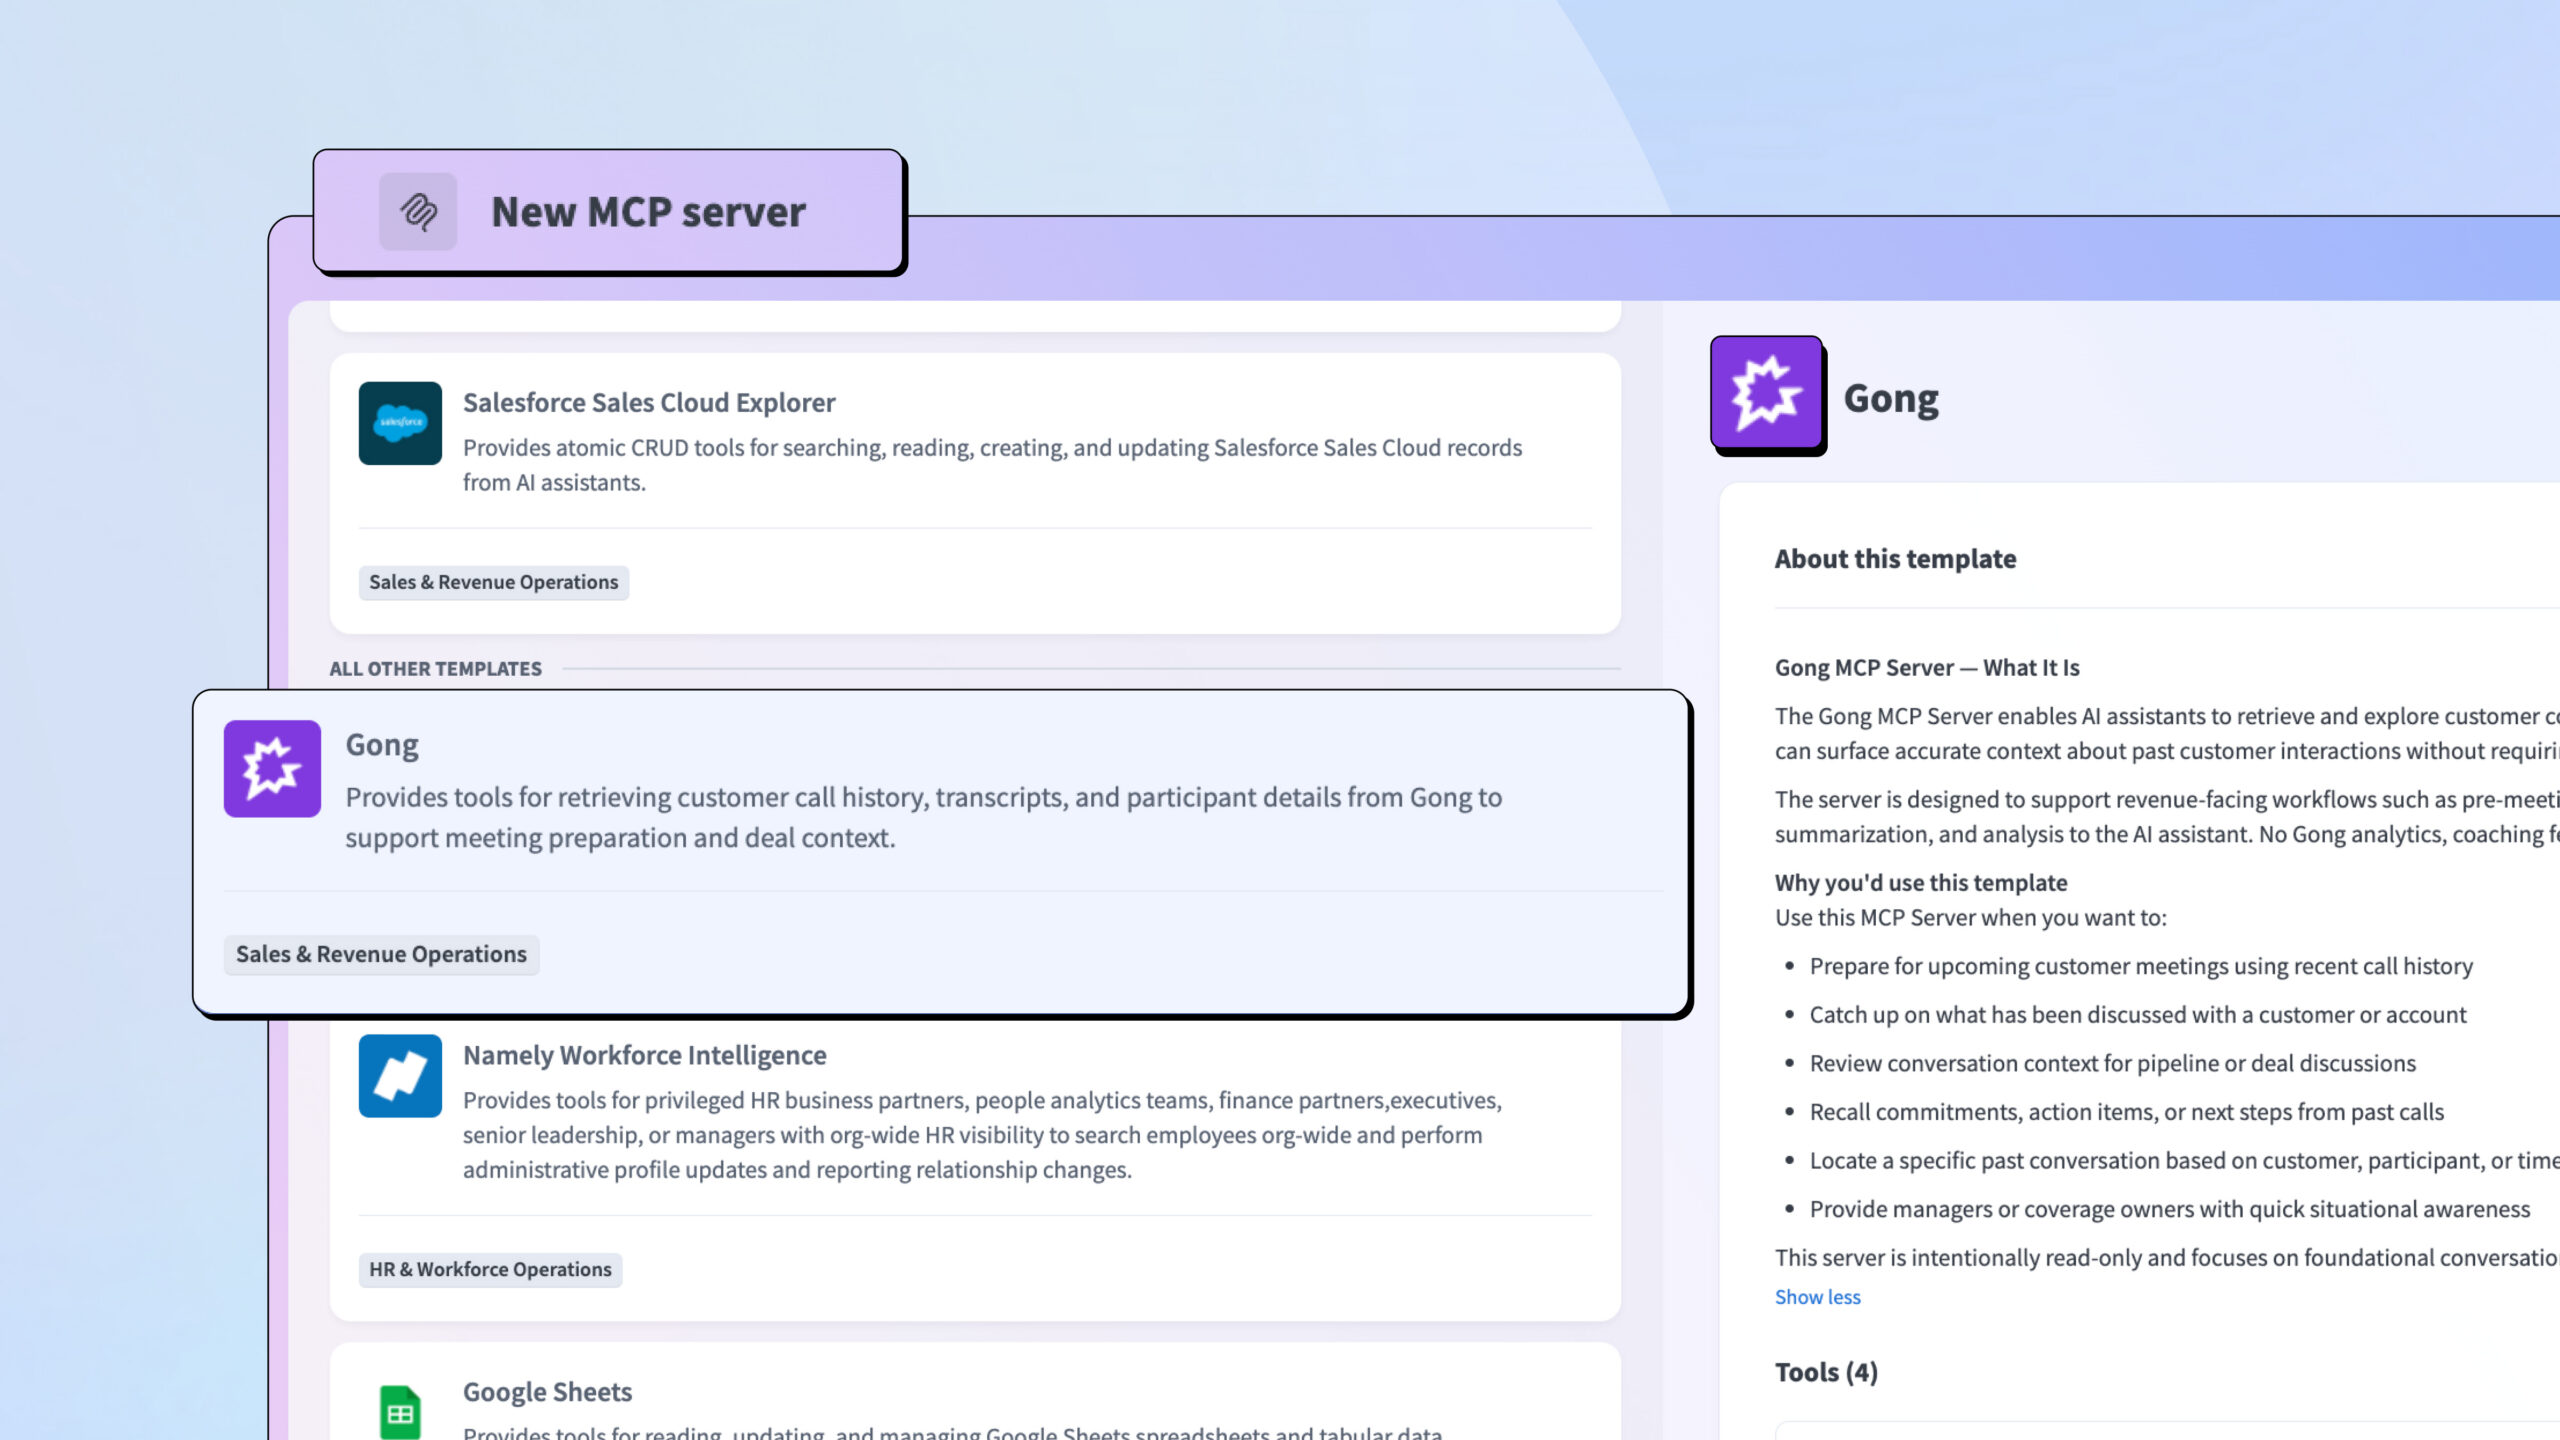The image size is (2560, 1440).
Task: Click the Sales & Revenue Operations tag under Salesforce
Action: (x=493, y=582)
